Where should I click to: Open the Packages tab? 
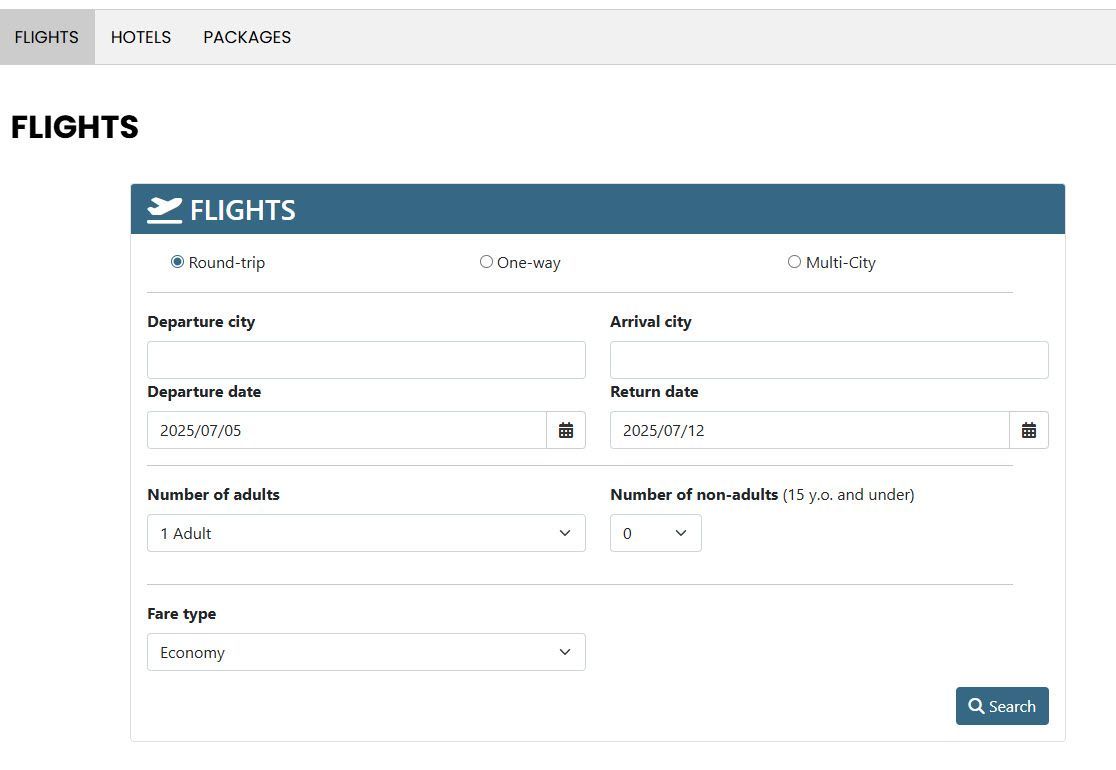tap(247, 37)
